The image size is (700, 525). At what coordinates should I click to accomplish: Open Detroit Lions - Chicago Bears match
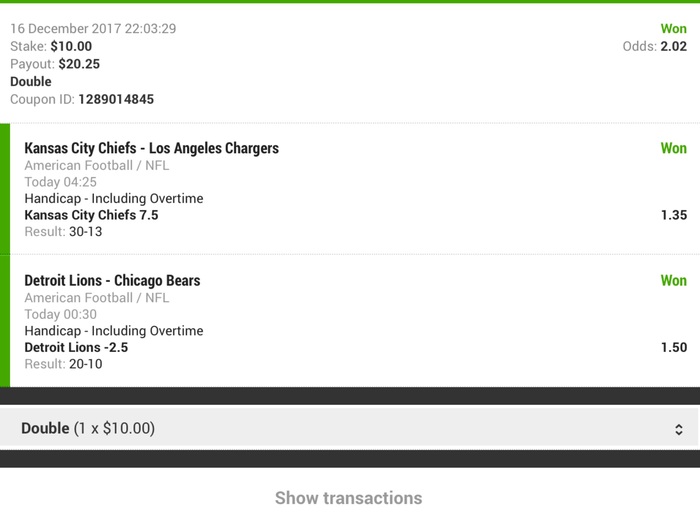click(112, 281)
